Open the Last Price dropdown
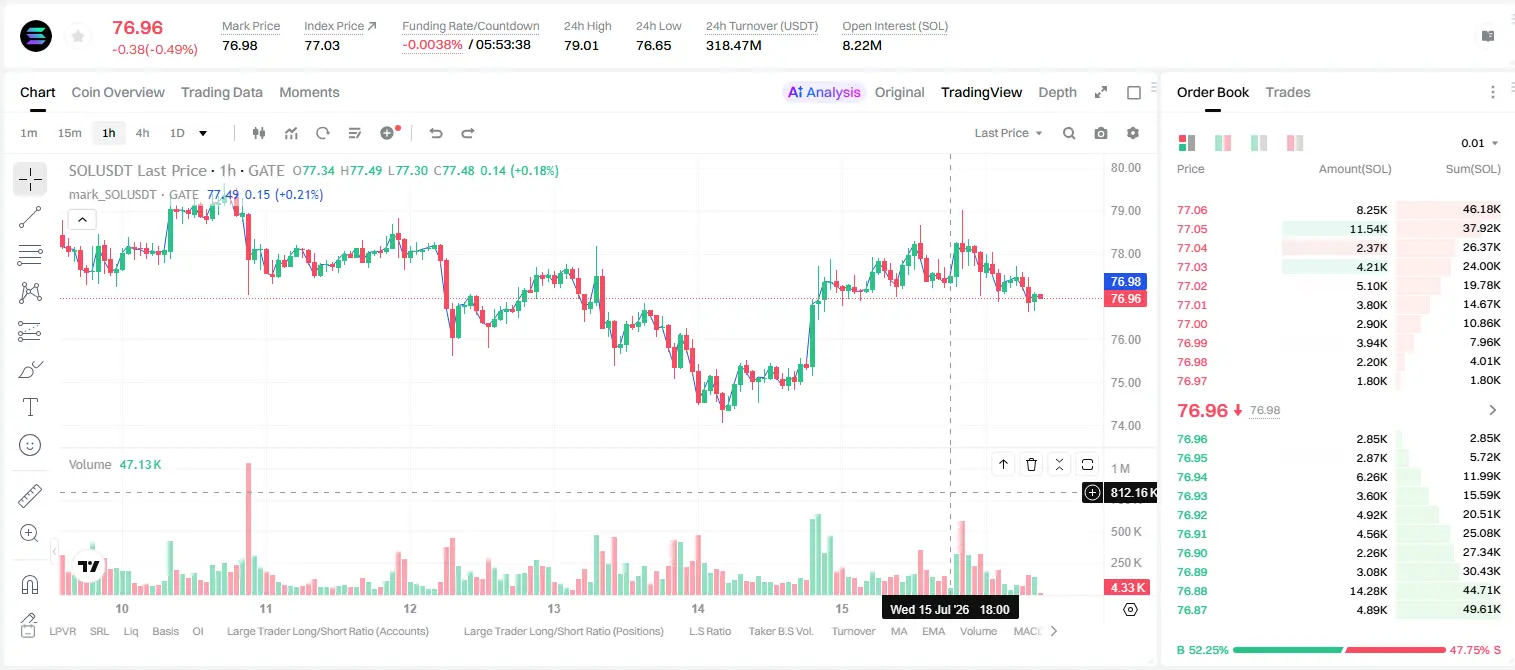 1008,133
